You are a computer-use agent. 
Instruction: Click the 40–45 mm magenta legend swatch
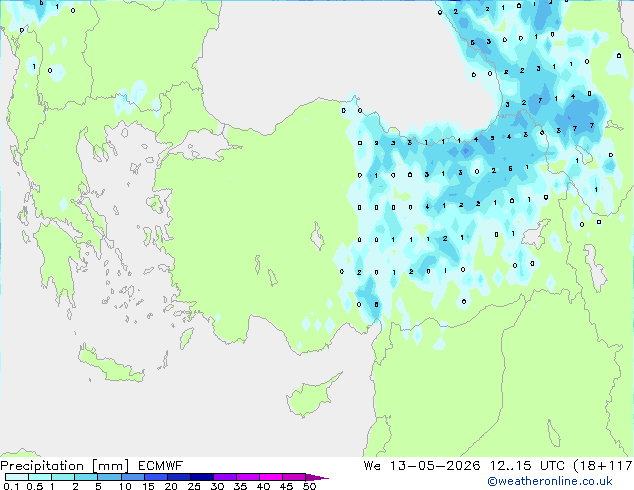coord(271,477)
